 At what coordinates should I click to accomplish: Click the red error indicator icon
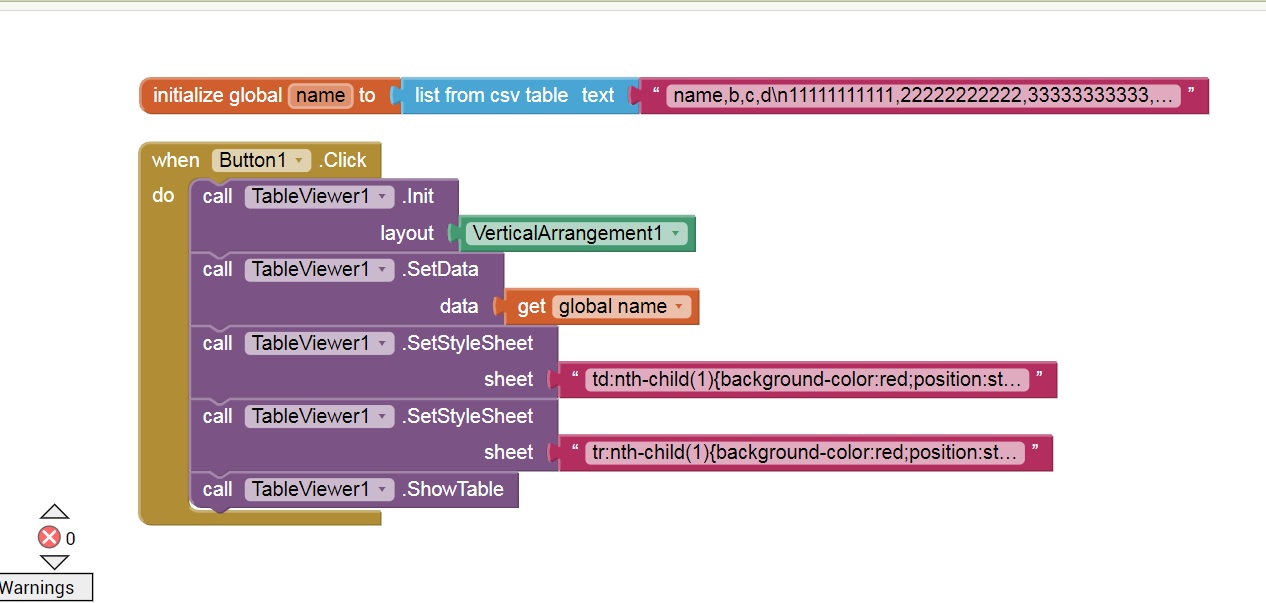49,538
